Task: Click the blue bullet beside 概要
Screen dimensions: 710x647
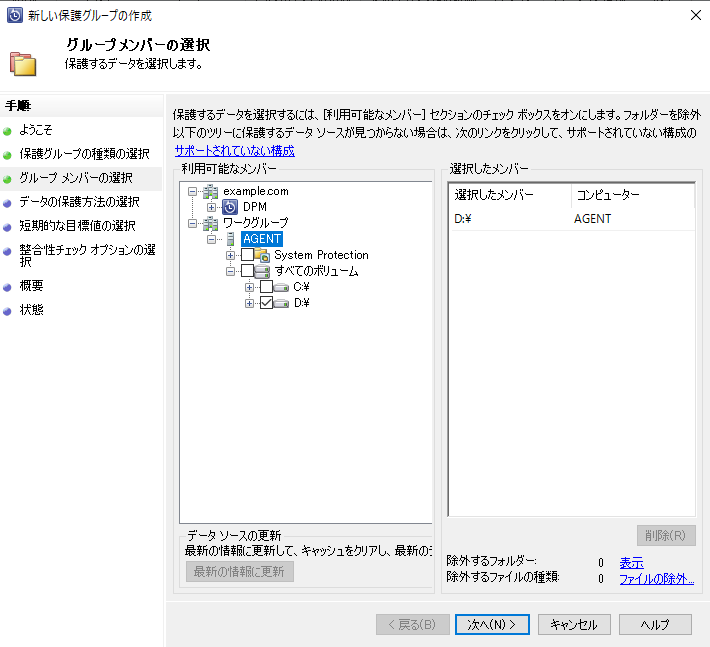Action: 7,287
